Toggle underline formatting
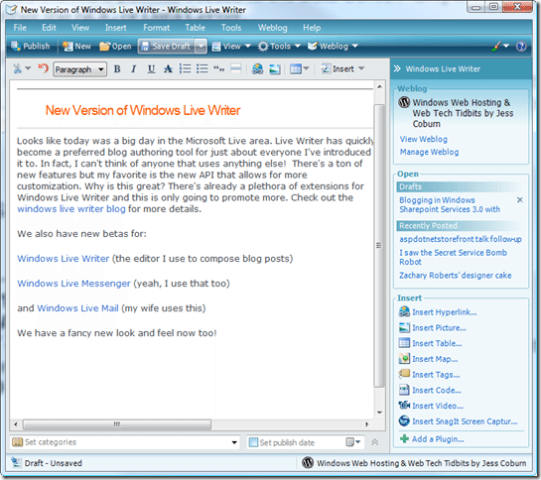 pos(151,69)
